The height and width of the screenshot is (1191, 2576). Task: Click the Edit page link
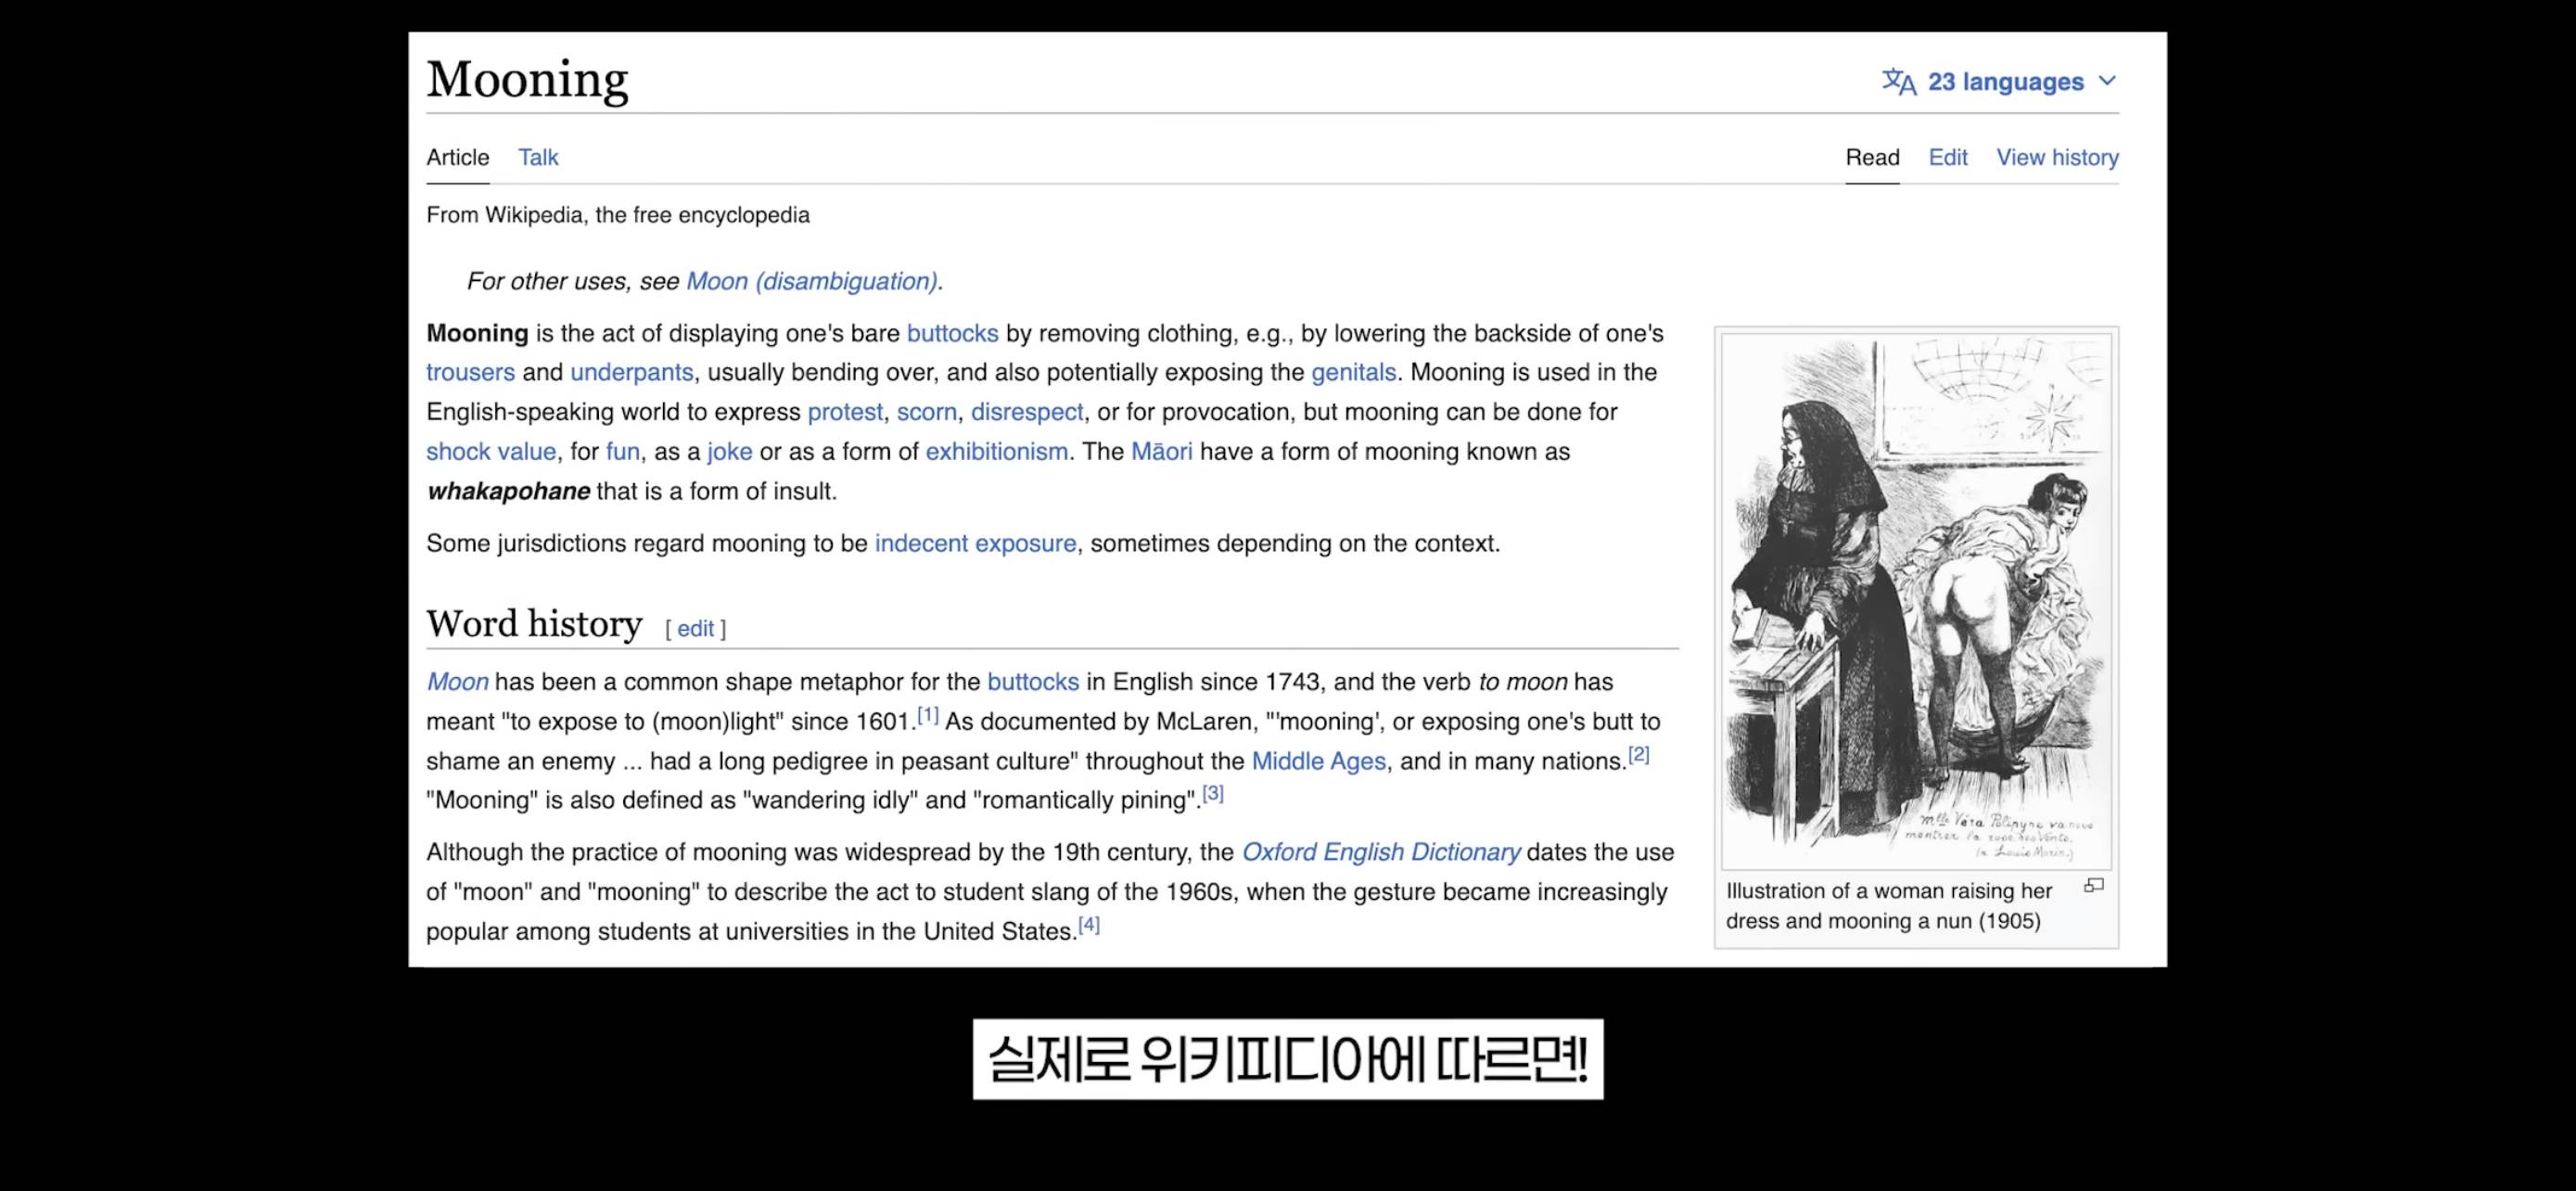point(1946,156)
